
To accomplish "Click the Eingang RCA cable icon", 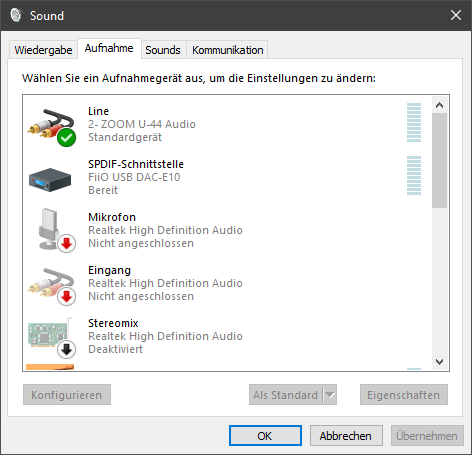I will (x=52, y=286).
